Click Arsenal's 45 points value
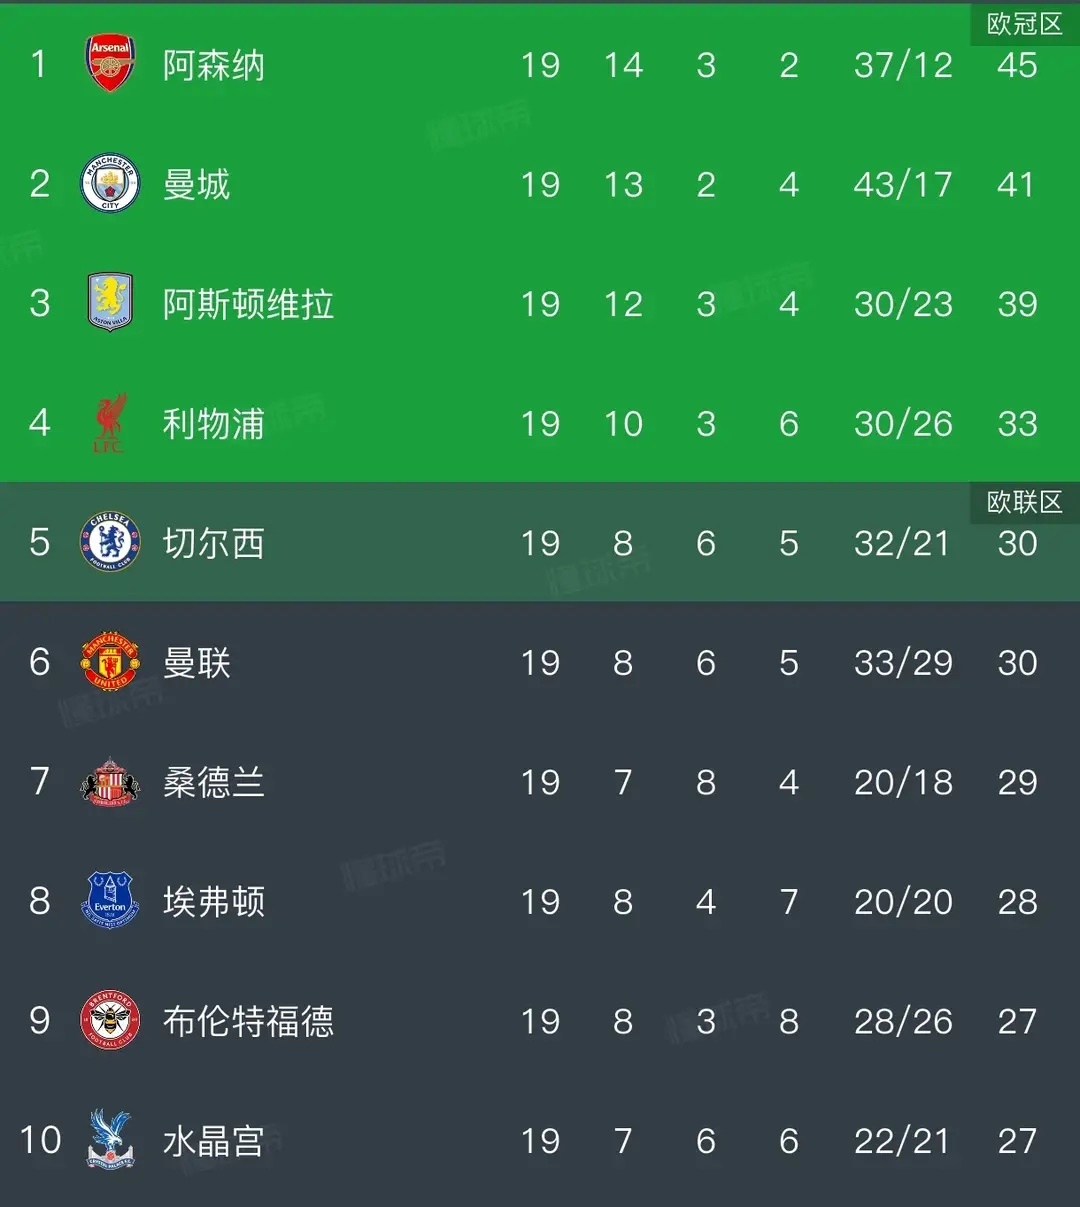 (x=1017, y=65)
